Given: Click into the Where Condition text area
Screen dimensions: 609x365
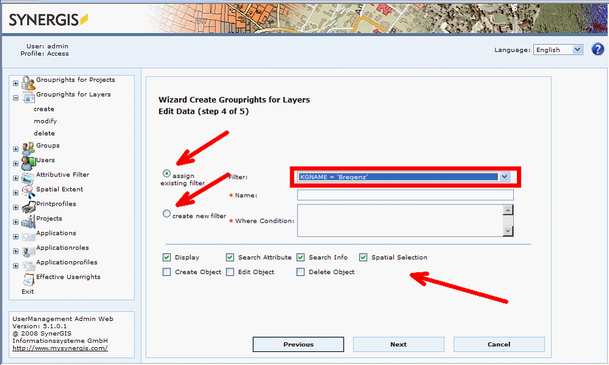Looking at the screenshot, I should pyautogui.click(x=400, y=220).
